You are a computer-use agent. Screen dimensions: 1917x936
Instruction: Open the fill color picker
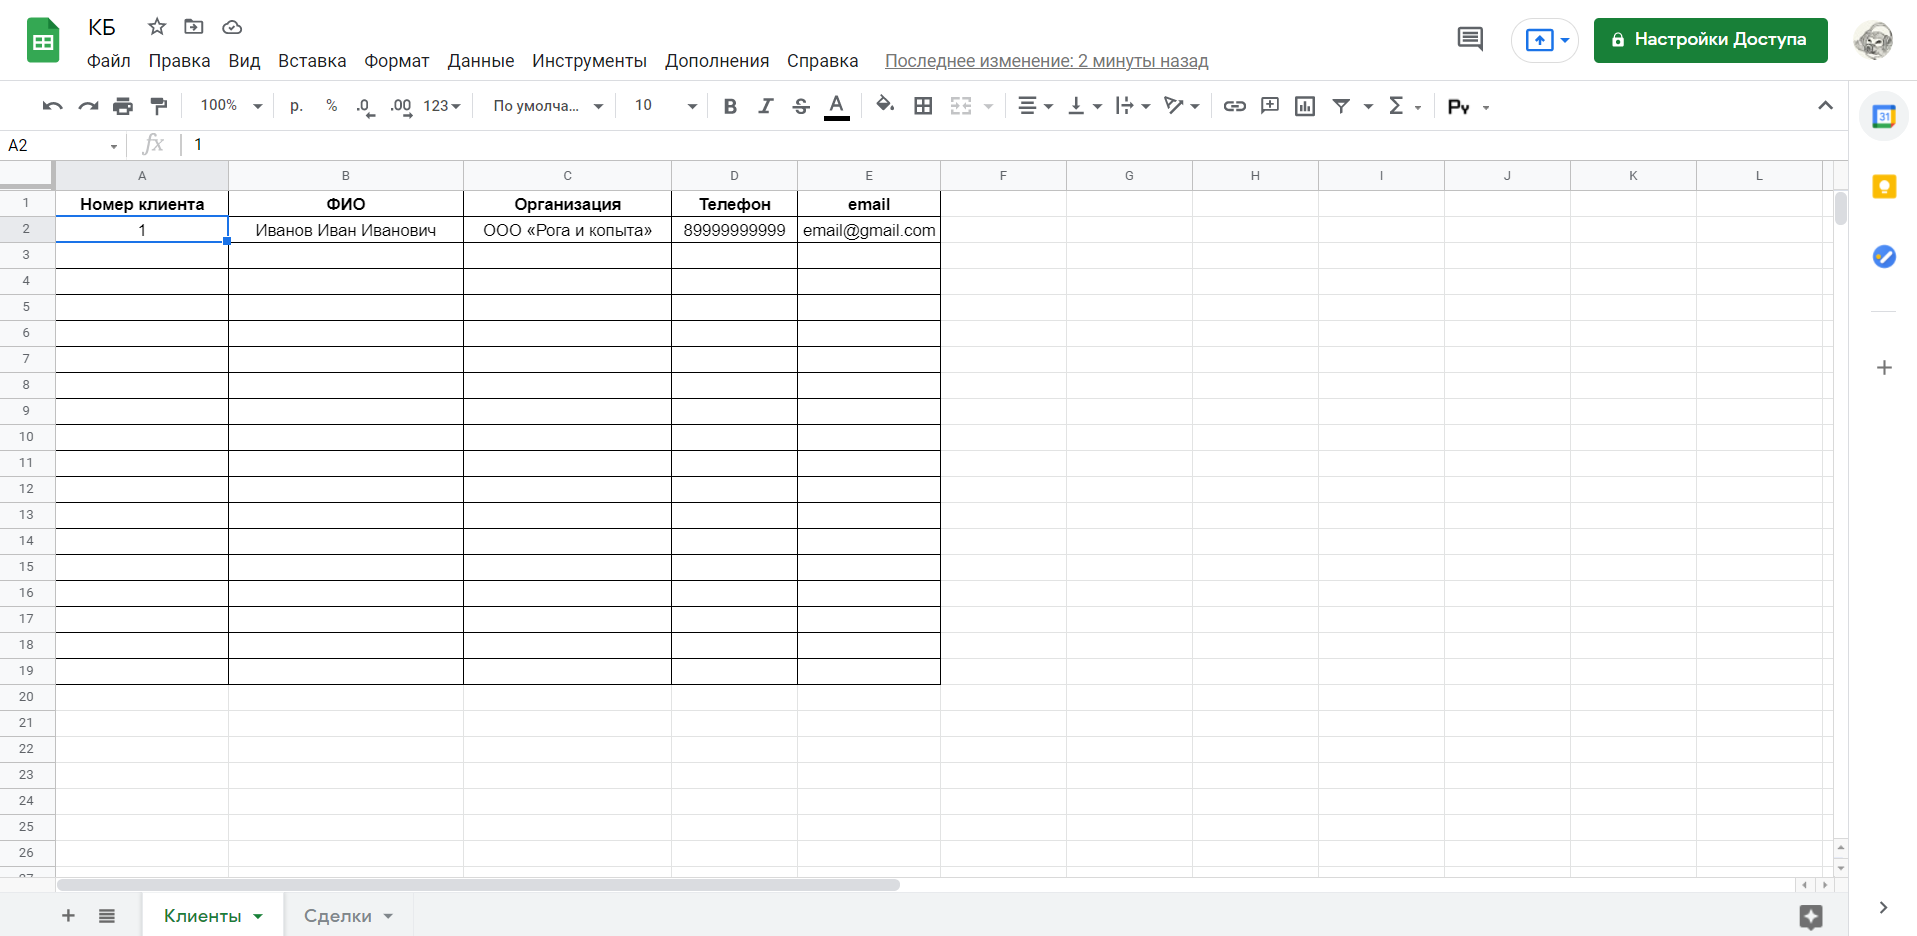884,106
